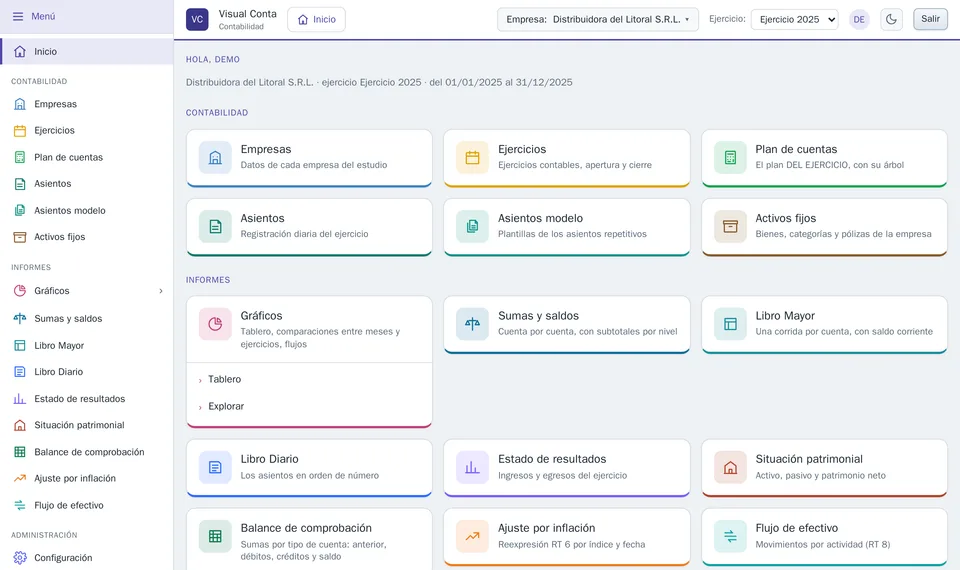Click Asientos modelo icon in sidebar
Viewport: 960px width, 570px height.
pos(20,211)
